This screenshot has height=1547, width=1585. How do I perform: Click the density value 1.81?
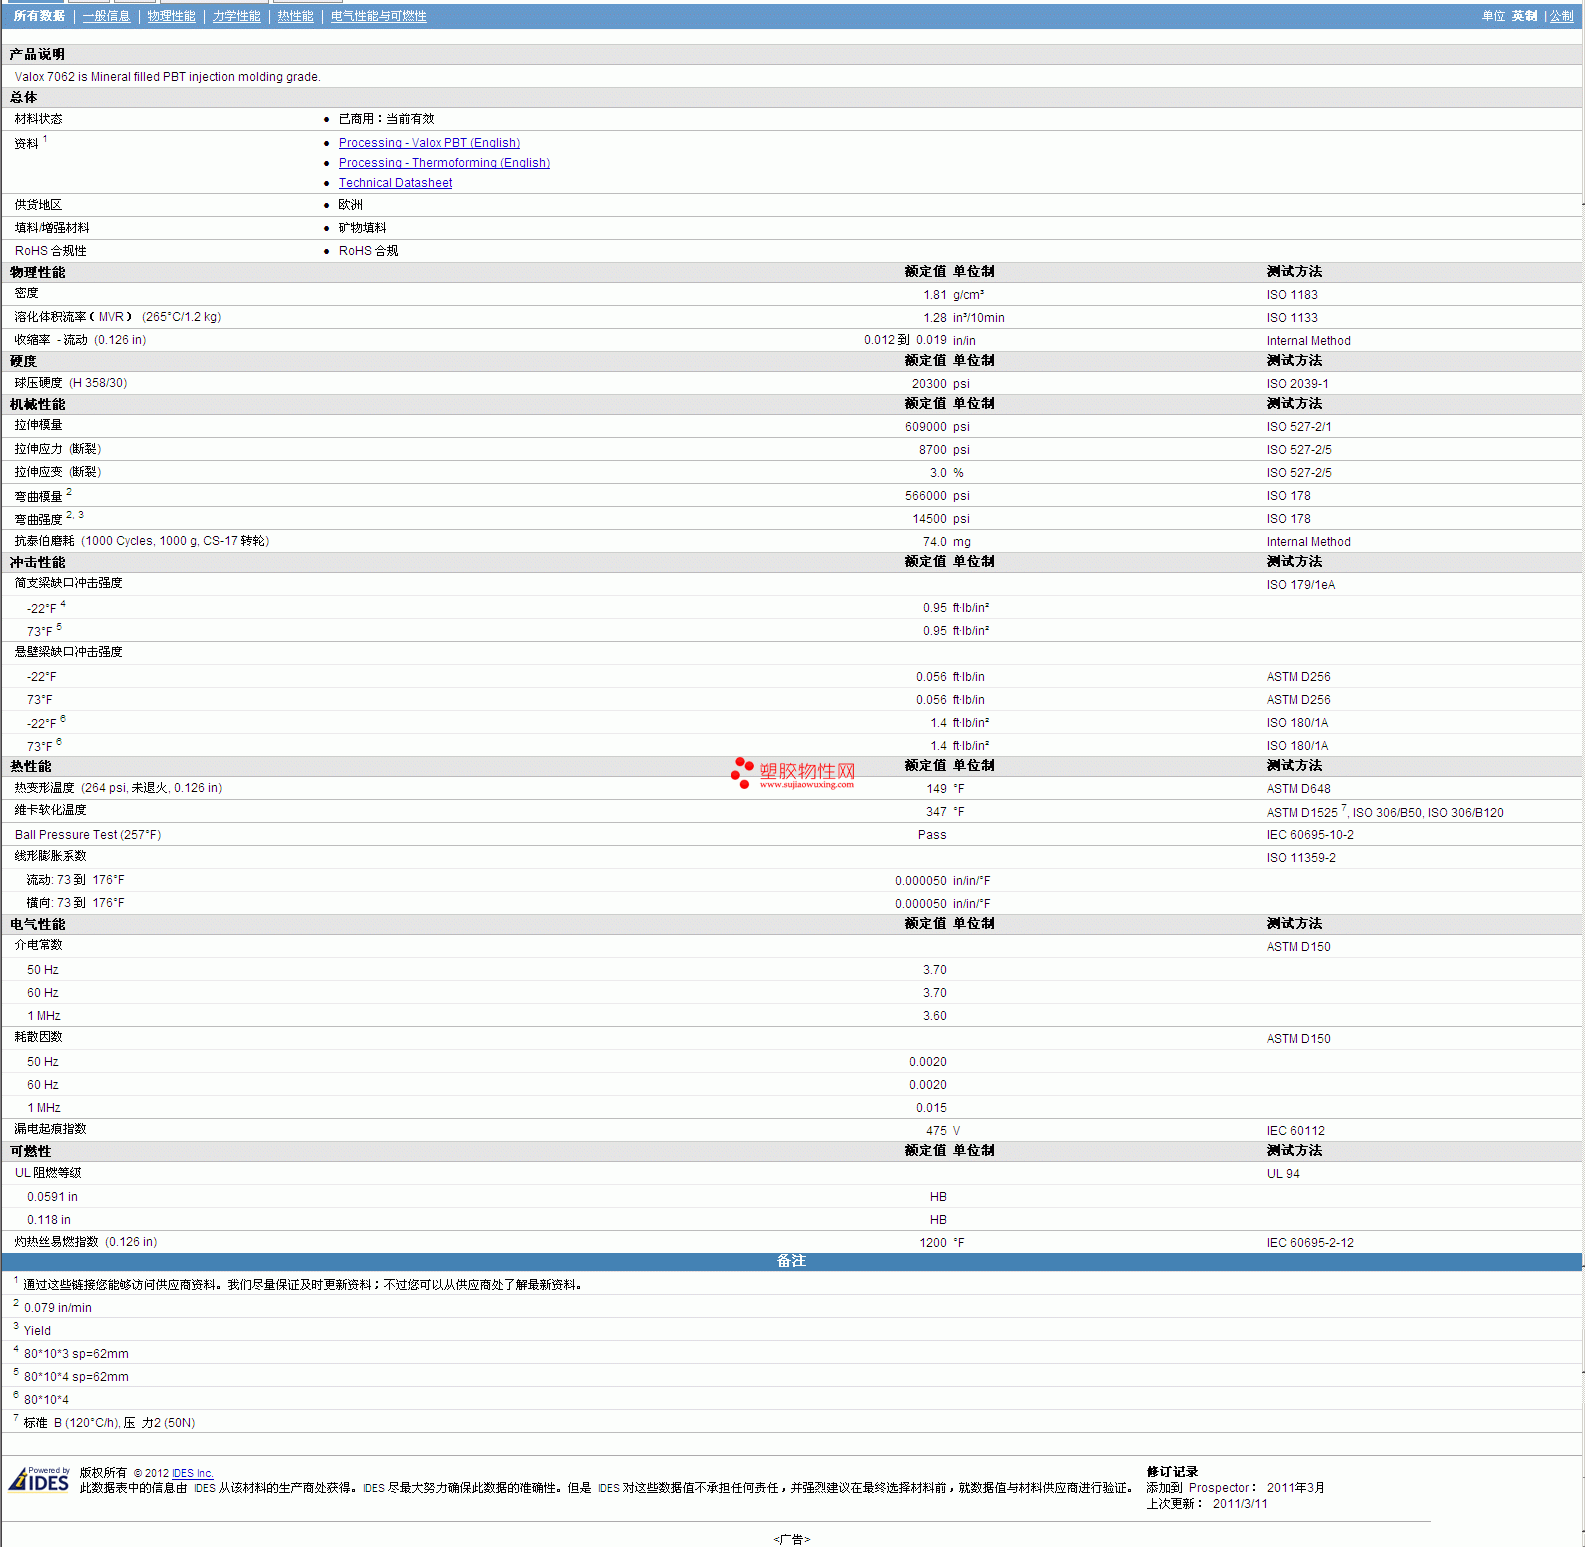(x=935, y=295)
